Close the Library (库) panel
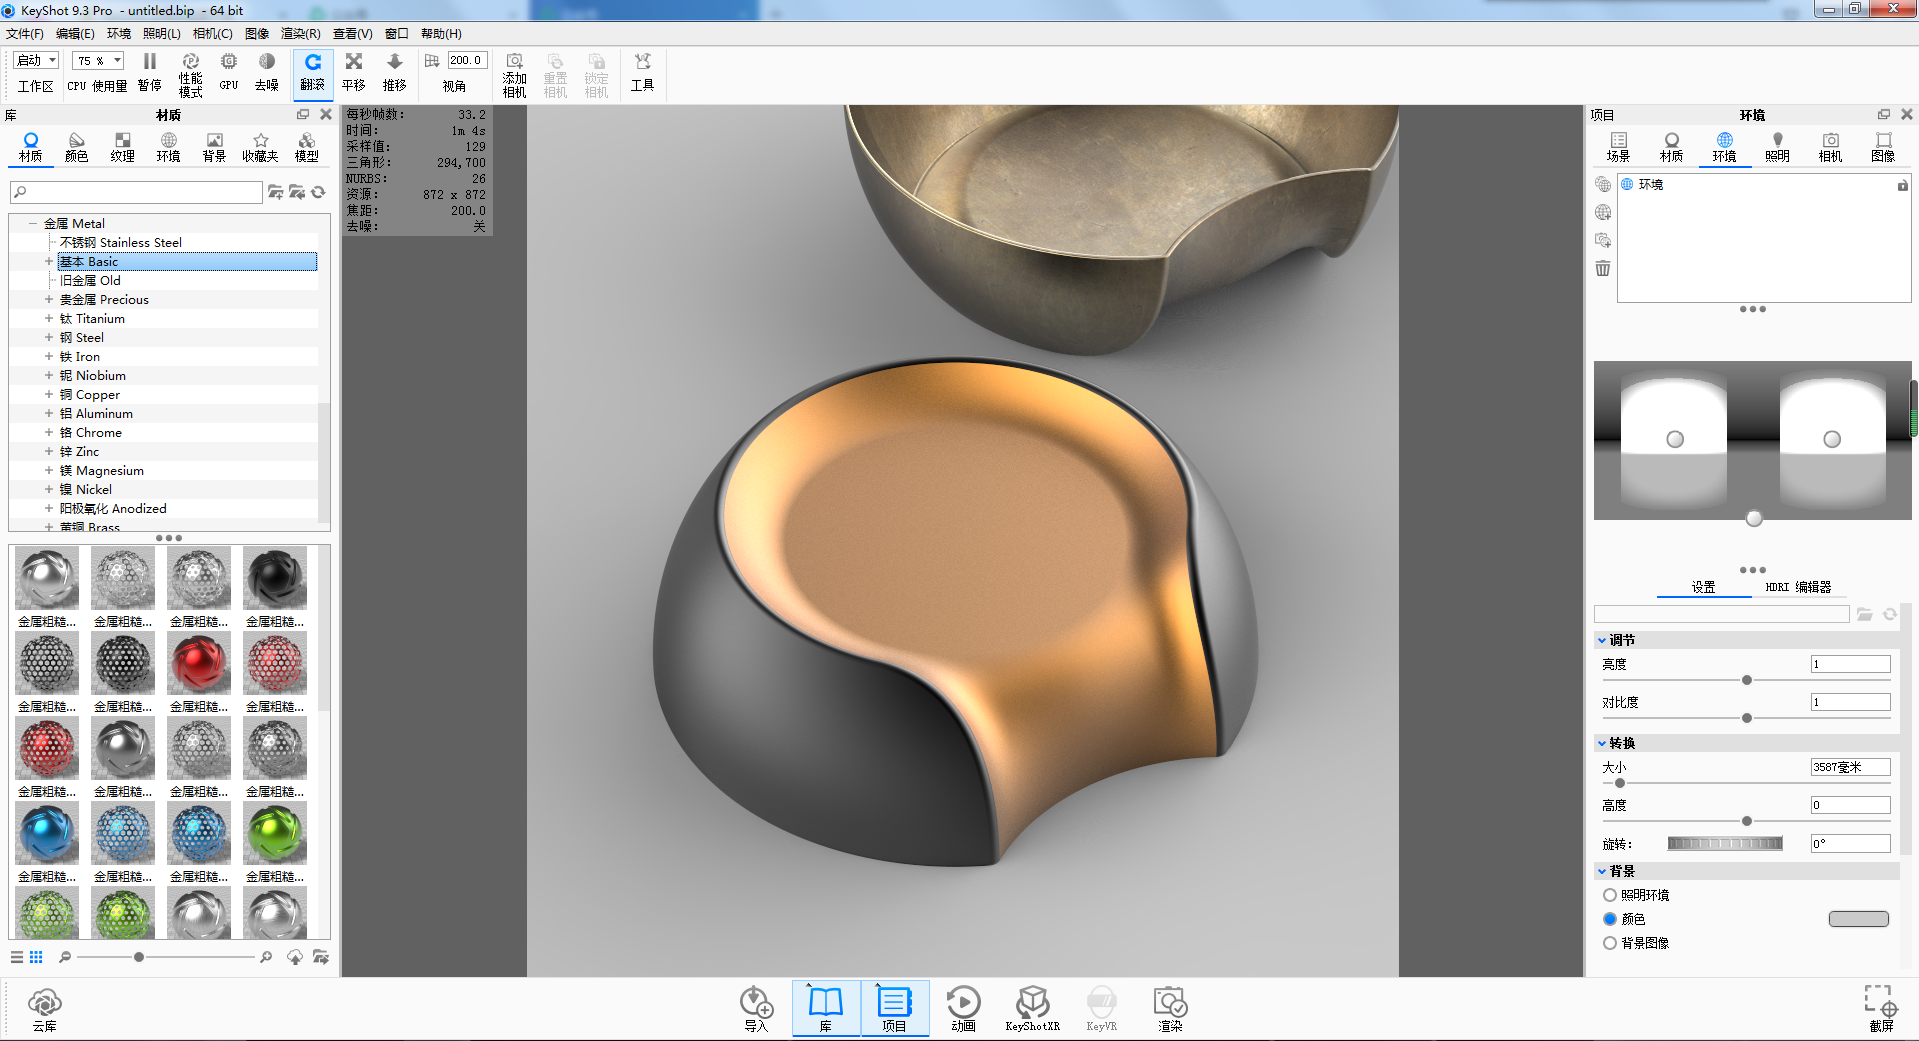The width and height of the screenshot is (1919, 1041). pyautogui.click(x=325, y=115)
